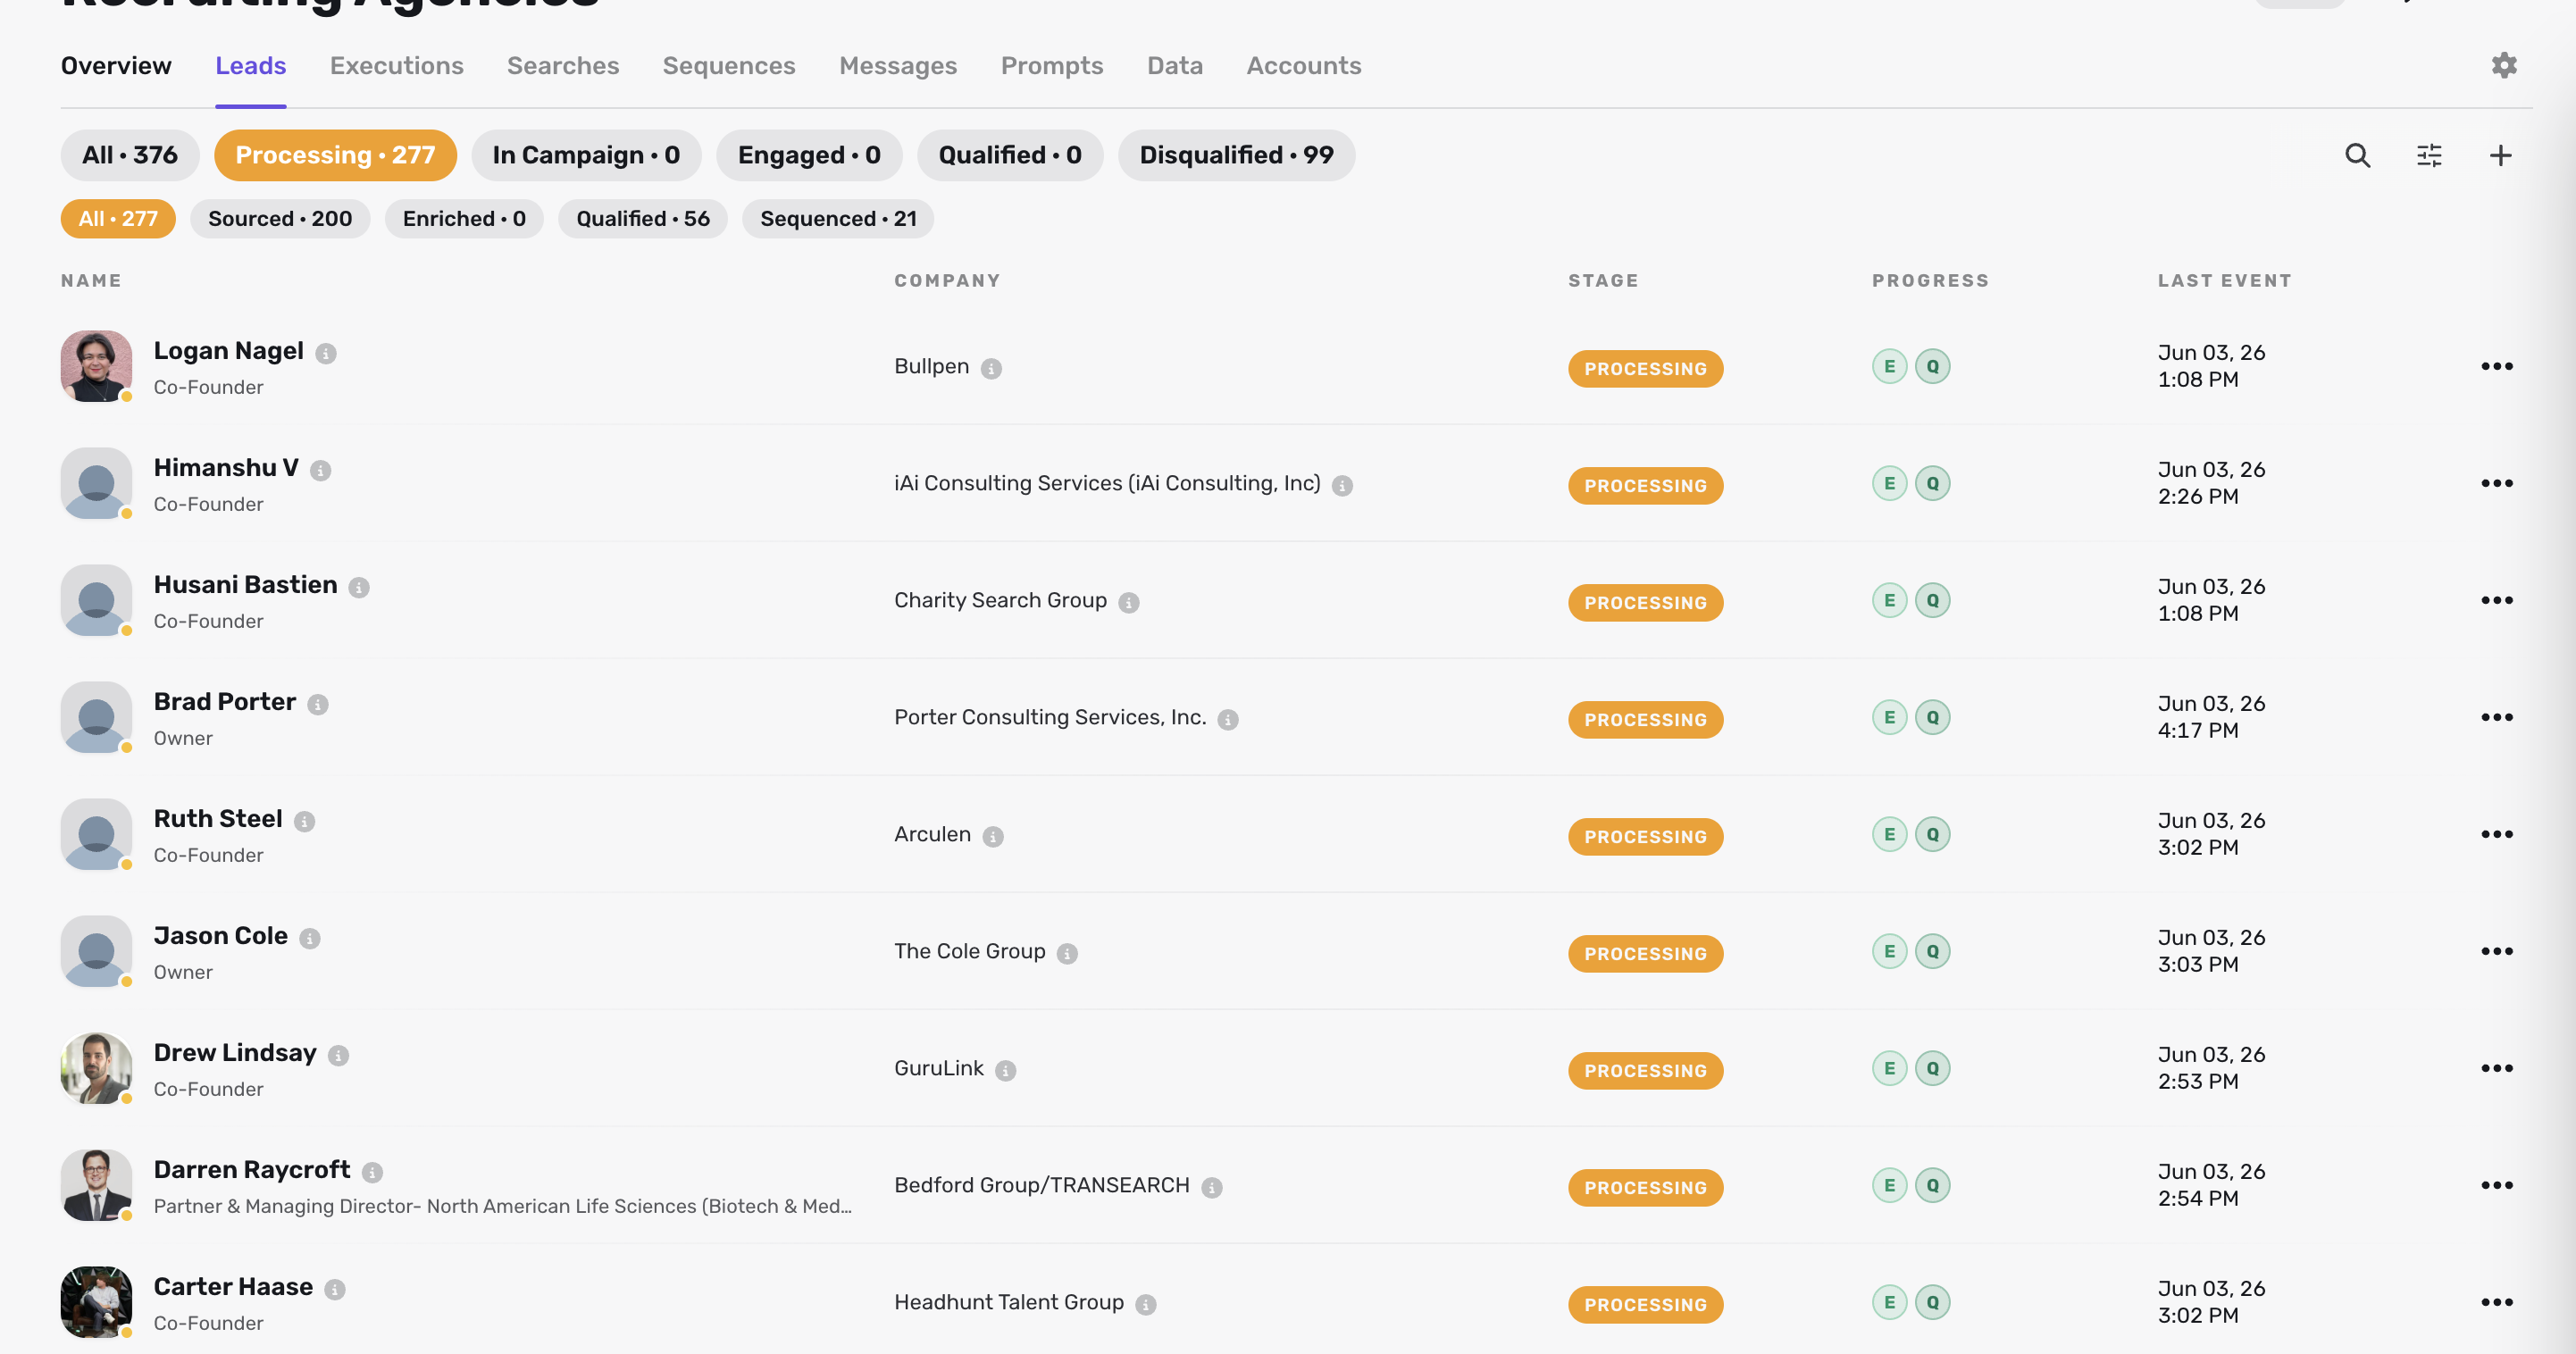Open info icon beside Charity Search Group

(x=1129, y=602)
